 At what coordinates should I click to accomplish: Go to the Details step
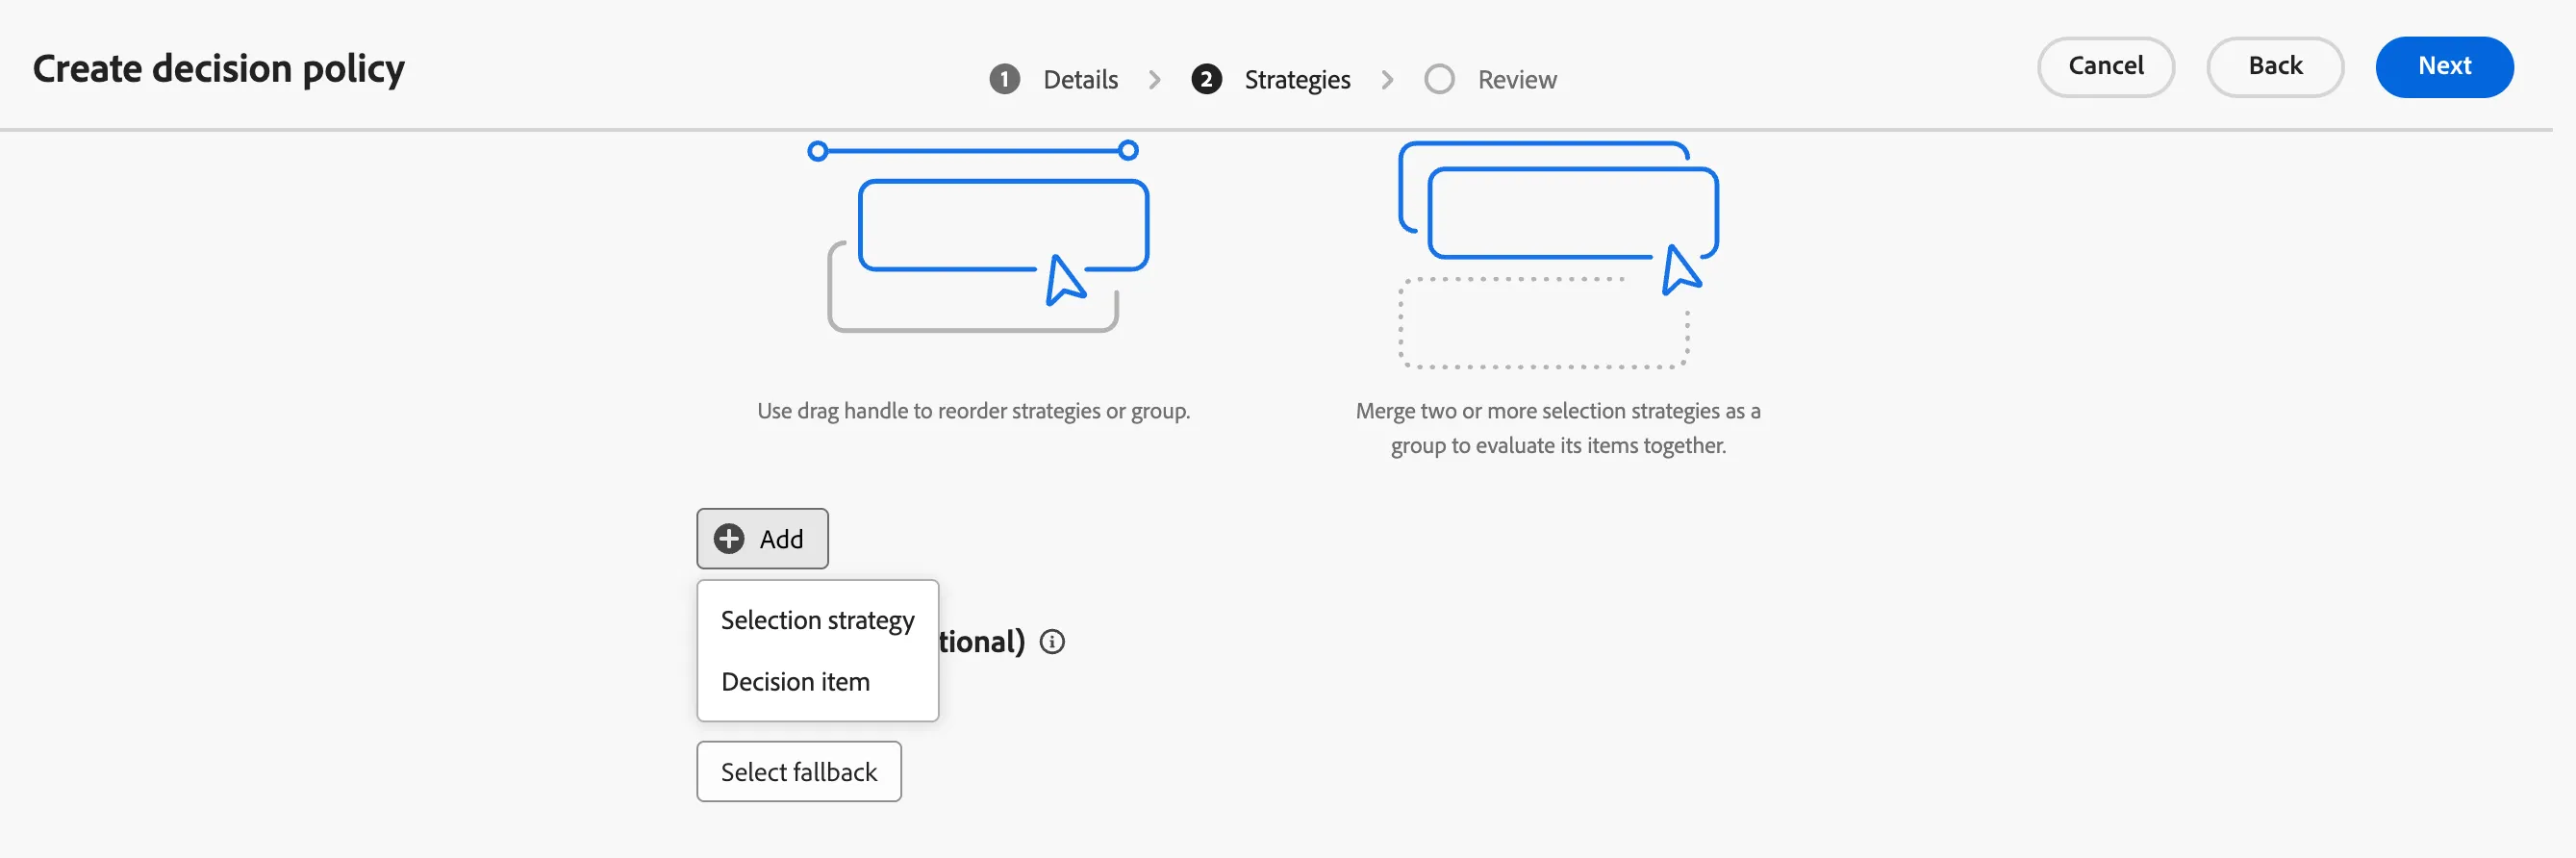coord(1054,79)
